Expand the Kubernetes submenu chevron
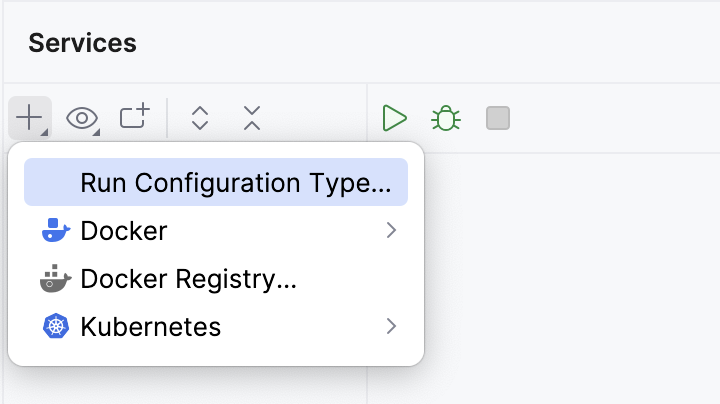This screenshot has width=720, height=404. pos(391,326)
